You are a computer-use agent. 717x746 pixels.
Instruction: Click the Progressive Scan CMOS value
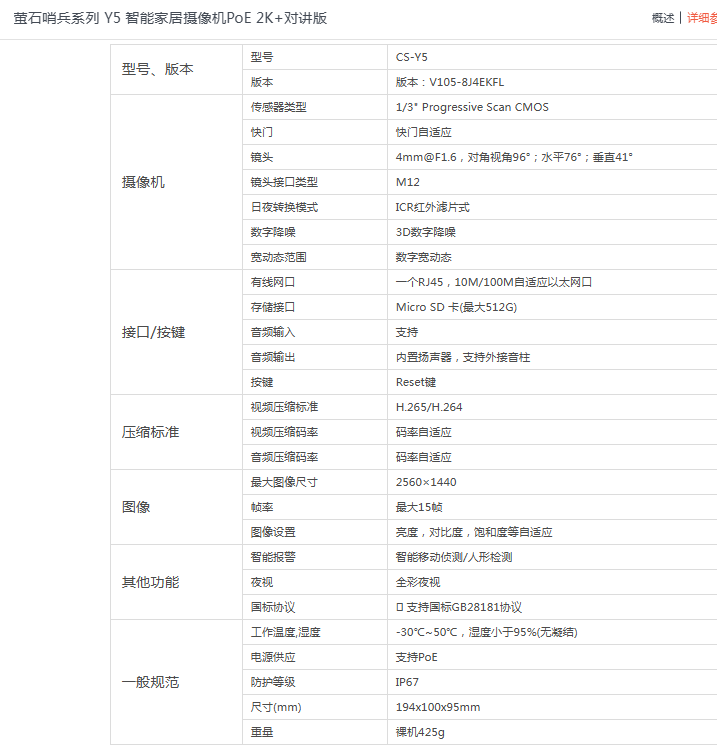pyautogui.click(x=472, y=107)
